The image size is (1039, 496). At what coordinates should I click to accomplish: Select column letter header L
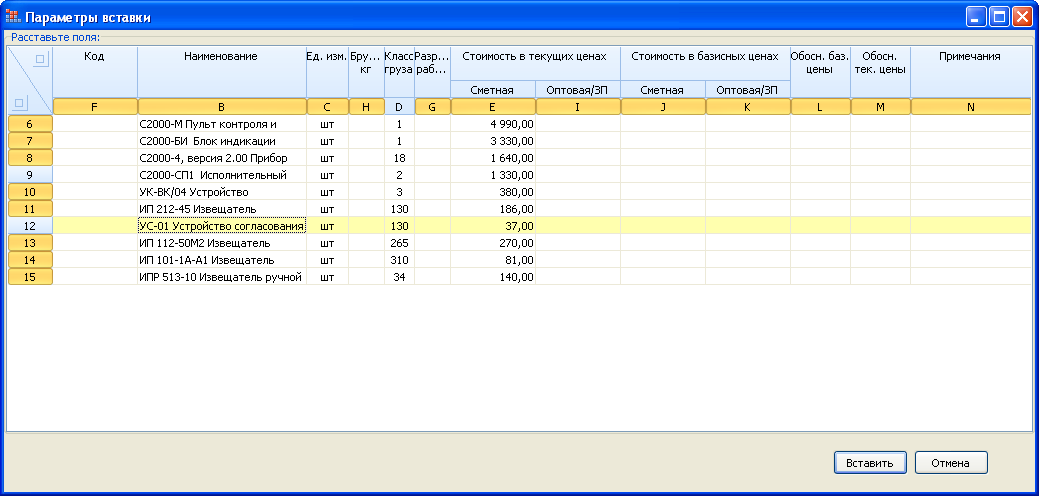(x=820, y=107)
